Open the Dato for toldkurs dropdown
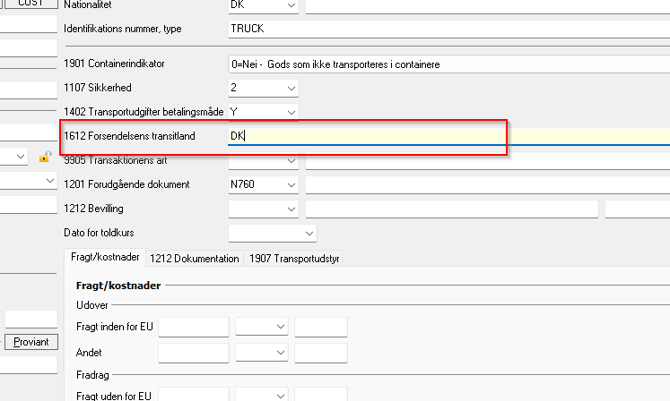 (309, 233)
